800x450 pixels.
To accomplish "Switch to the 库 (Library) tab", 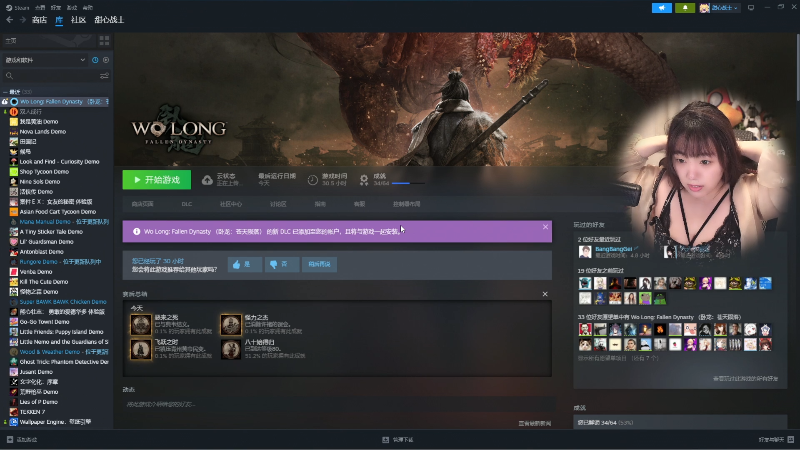I will click(59, 20).
